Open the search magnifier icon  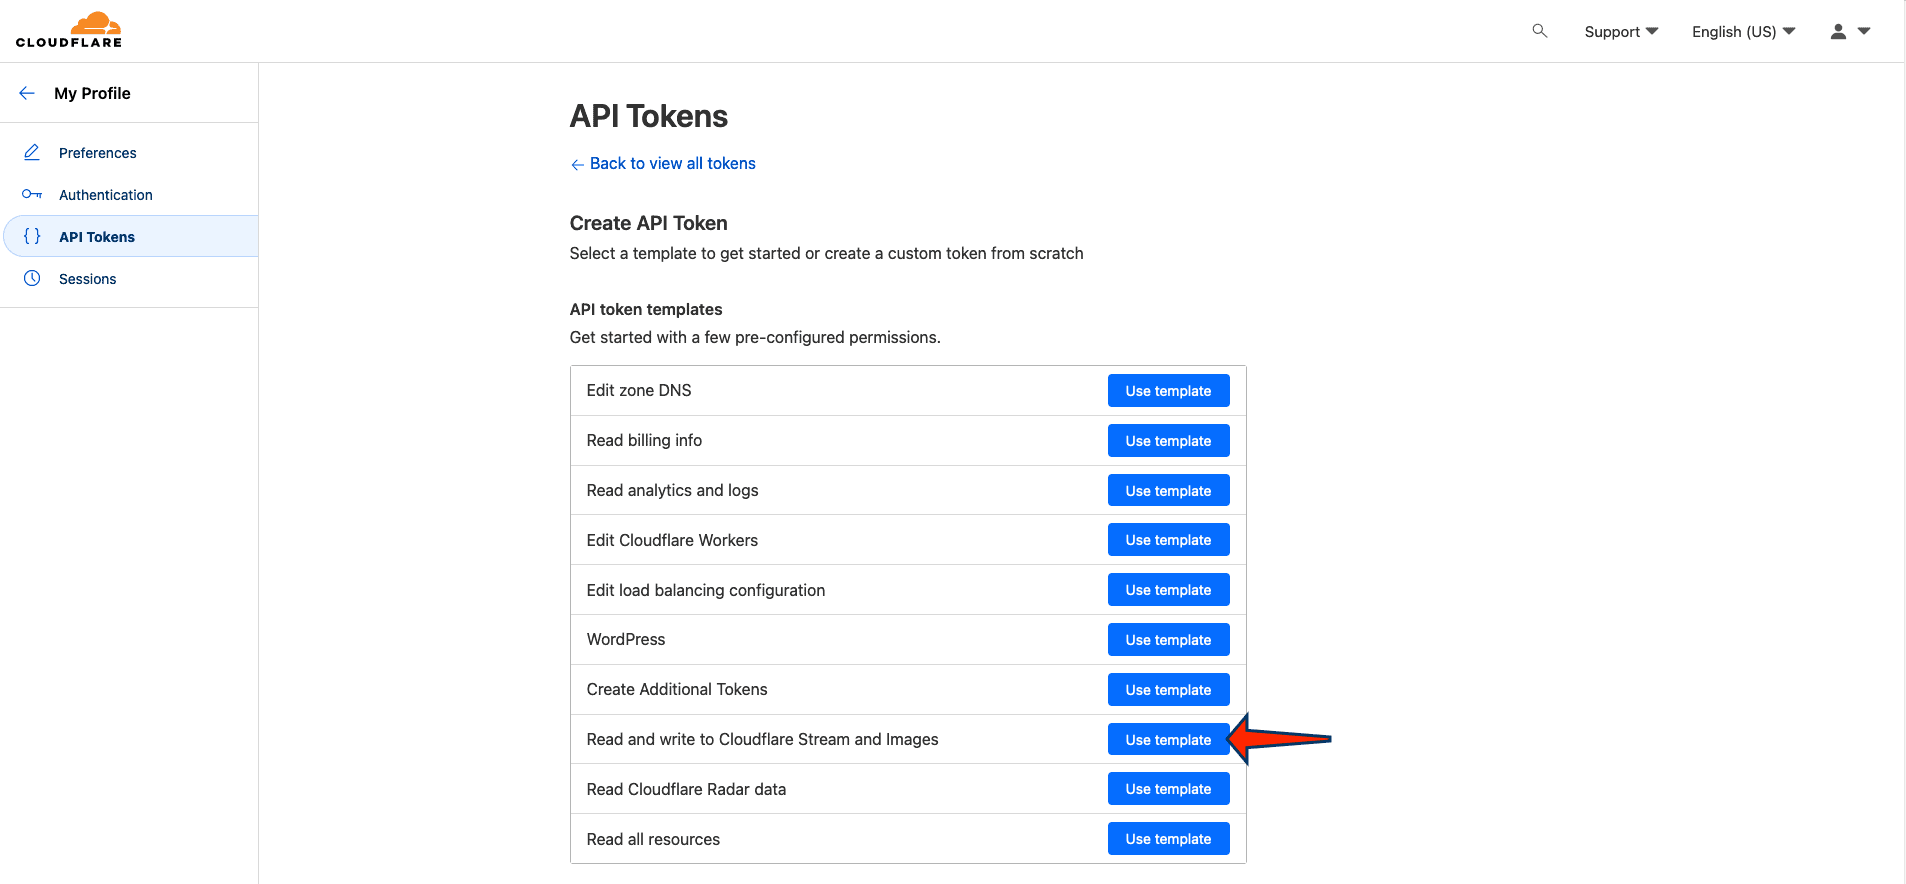[x=1540, y=31]
